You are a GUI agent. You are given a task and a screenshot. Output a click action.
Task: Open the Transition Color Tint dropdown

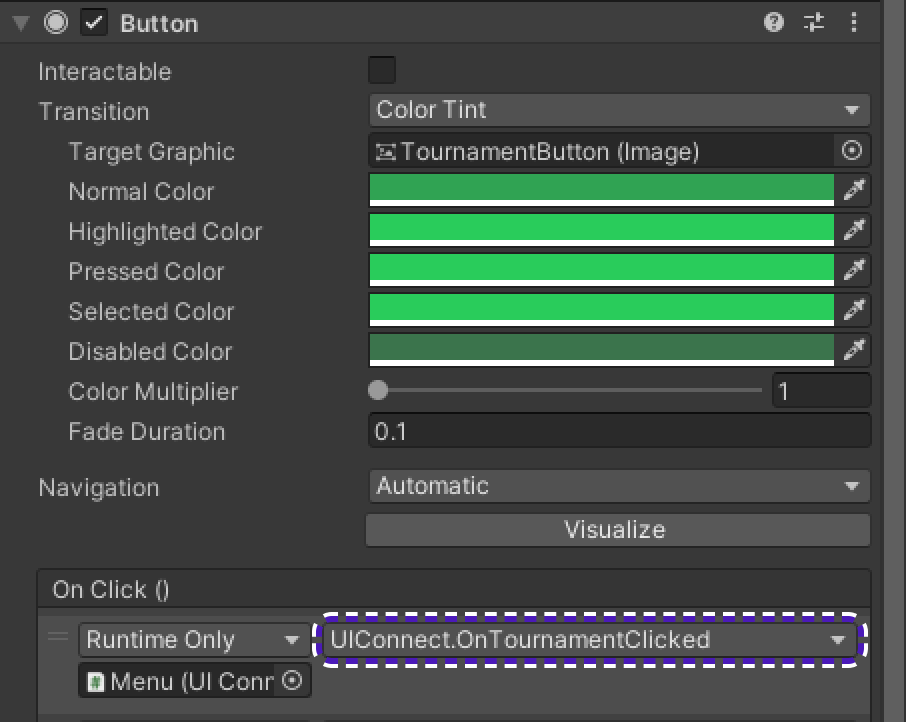point(619,110)
